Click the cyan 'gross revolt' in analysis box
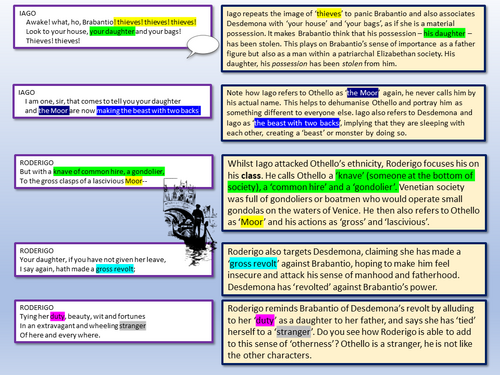Image resolution: width=500 pixels, height=375 pixels. [x=253, y=264]
